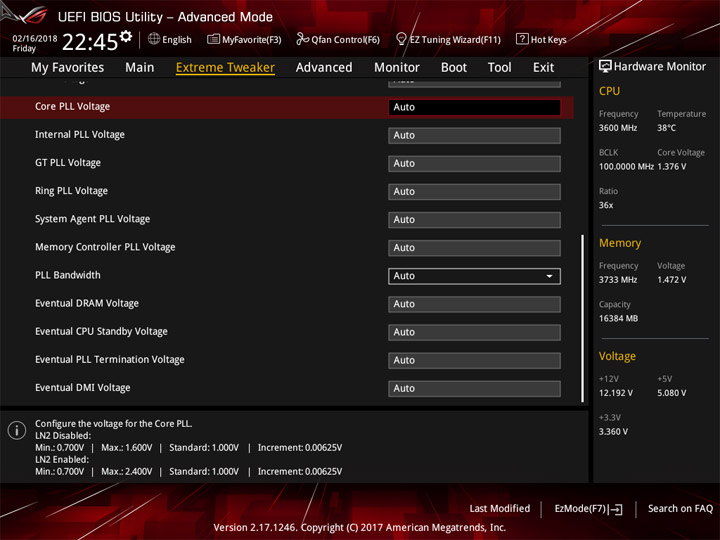Launch Qfan Control(F6)

coord(338,39)
